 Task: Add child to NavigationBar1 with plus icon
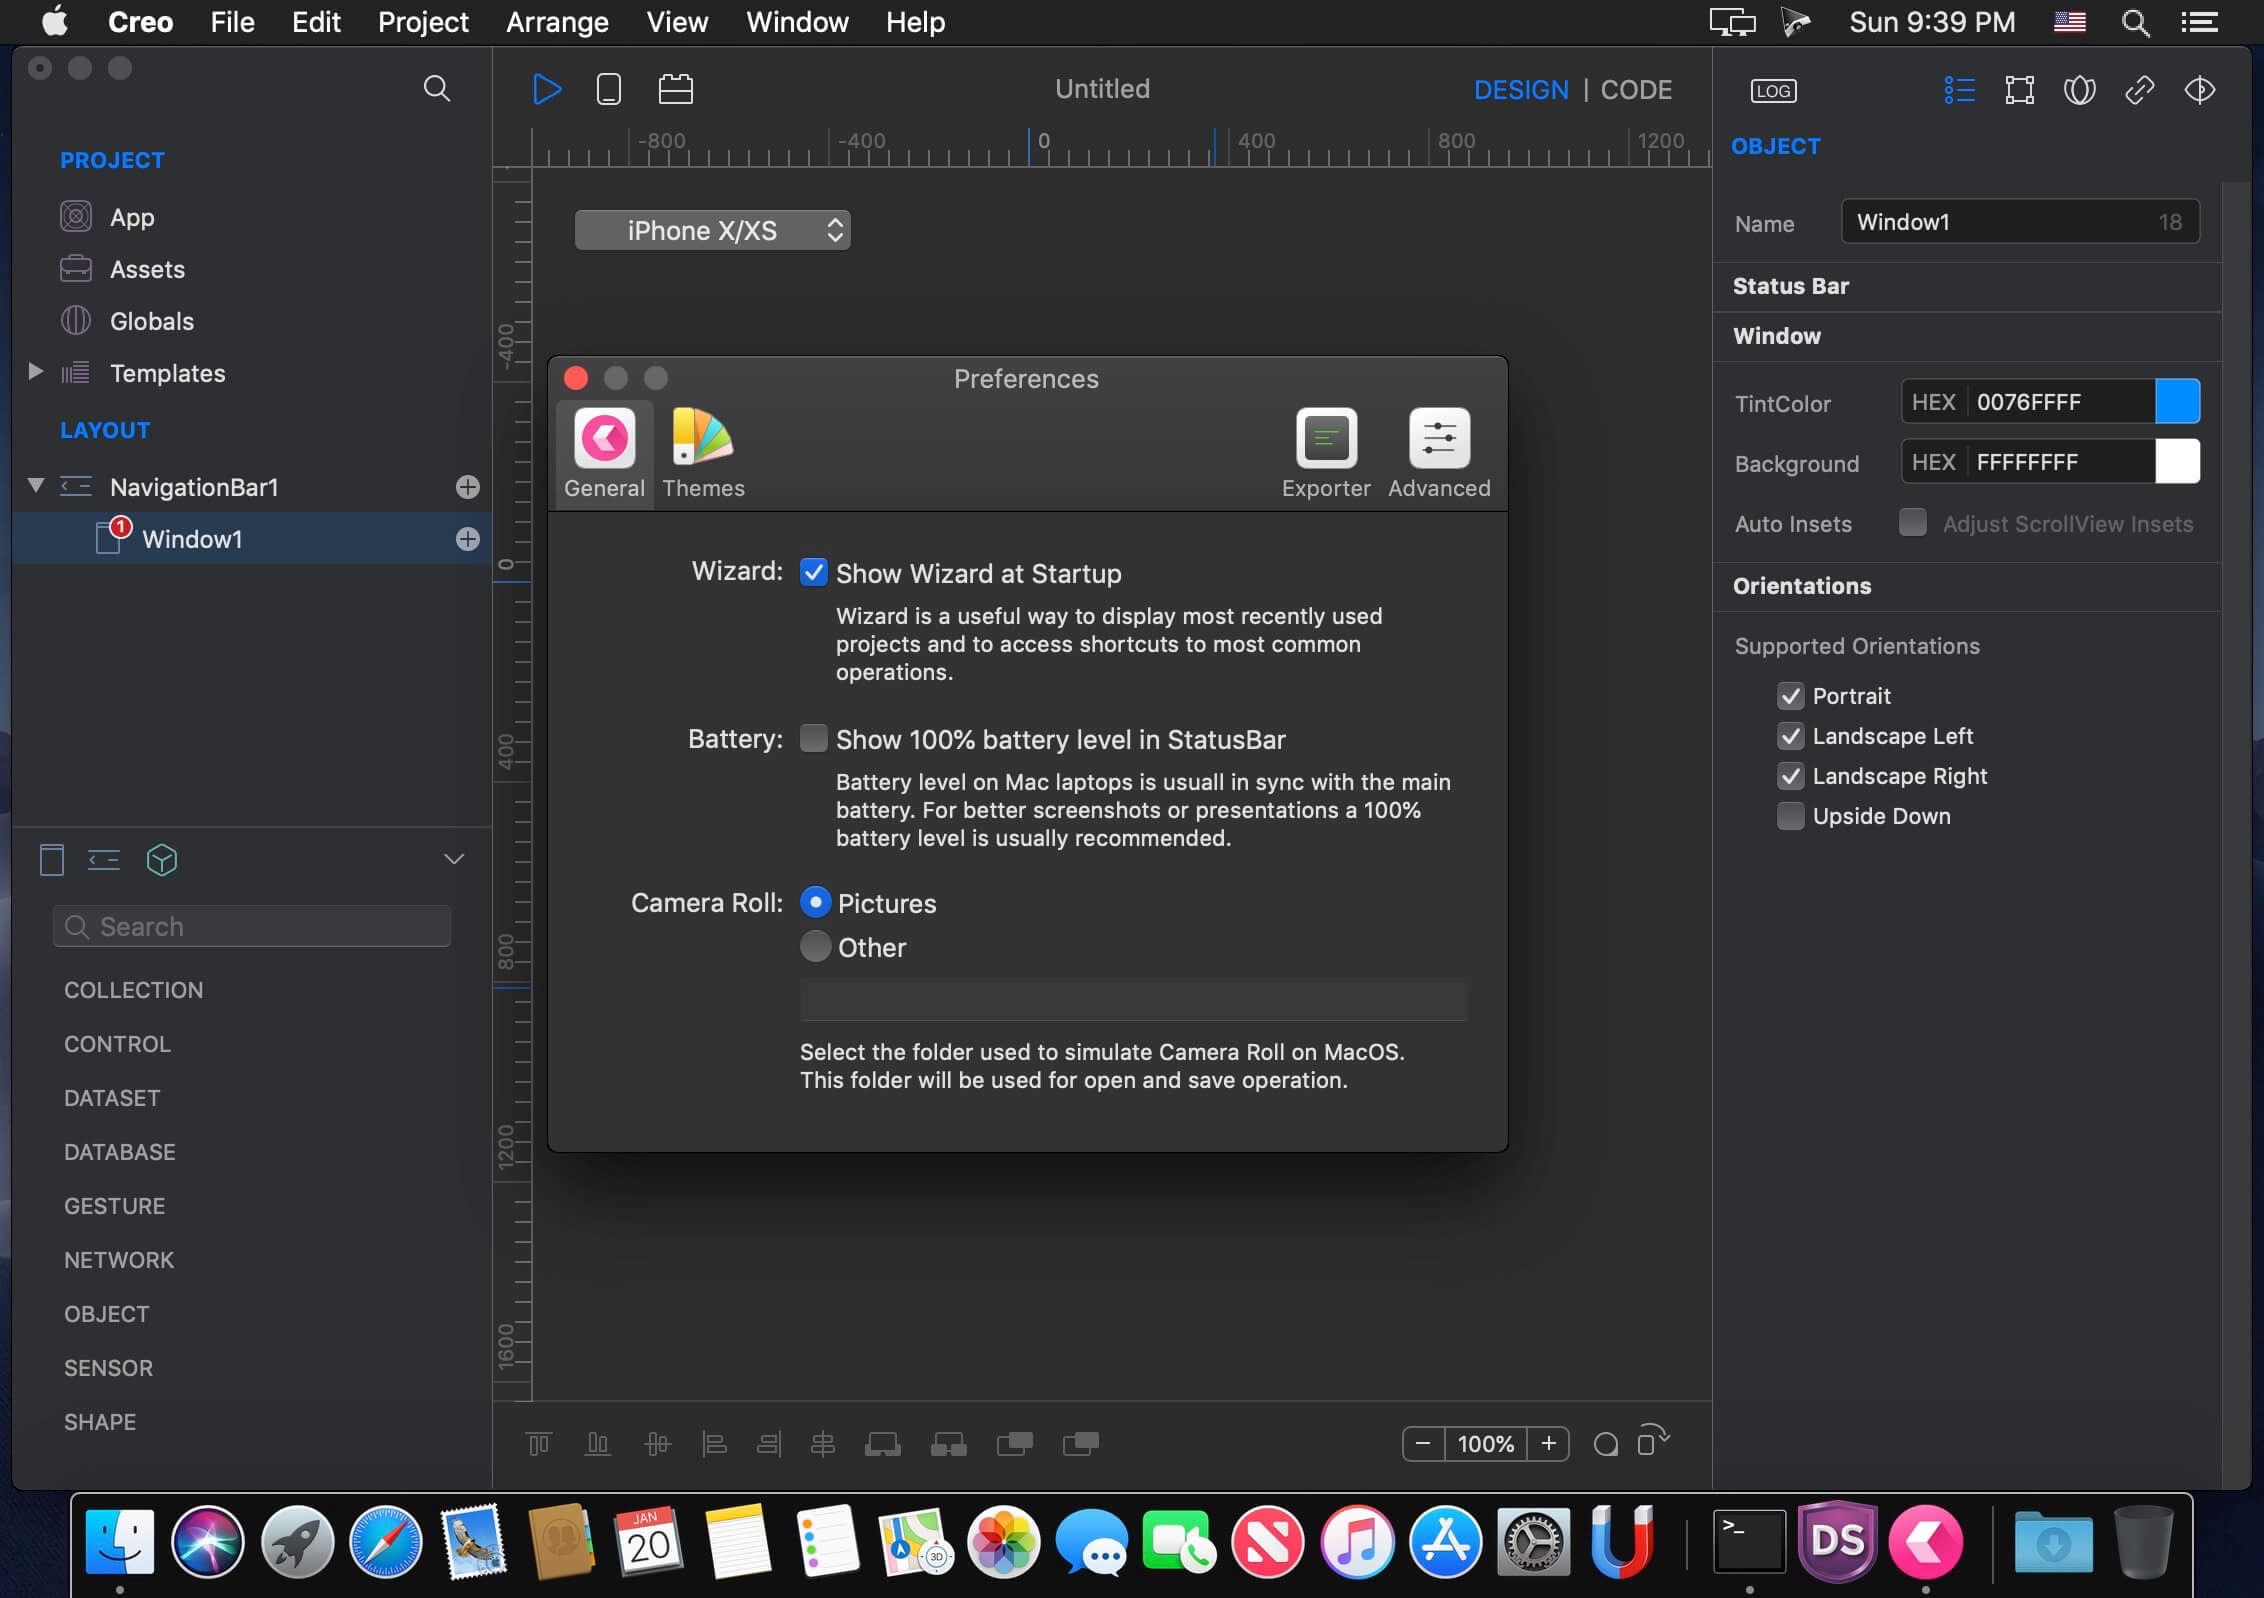pos(467,487)
